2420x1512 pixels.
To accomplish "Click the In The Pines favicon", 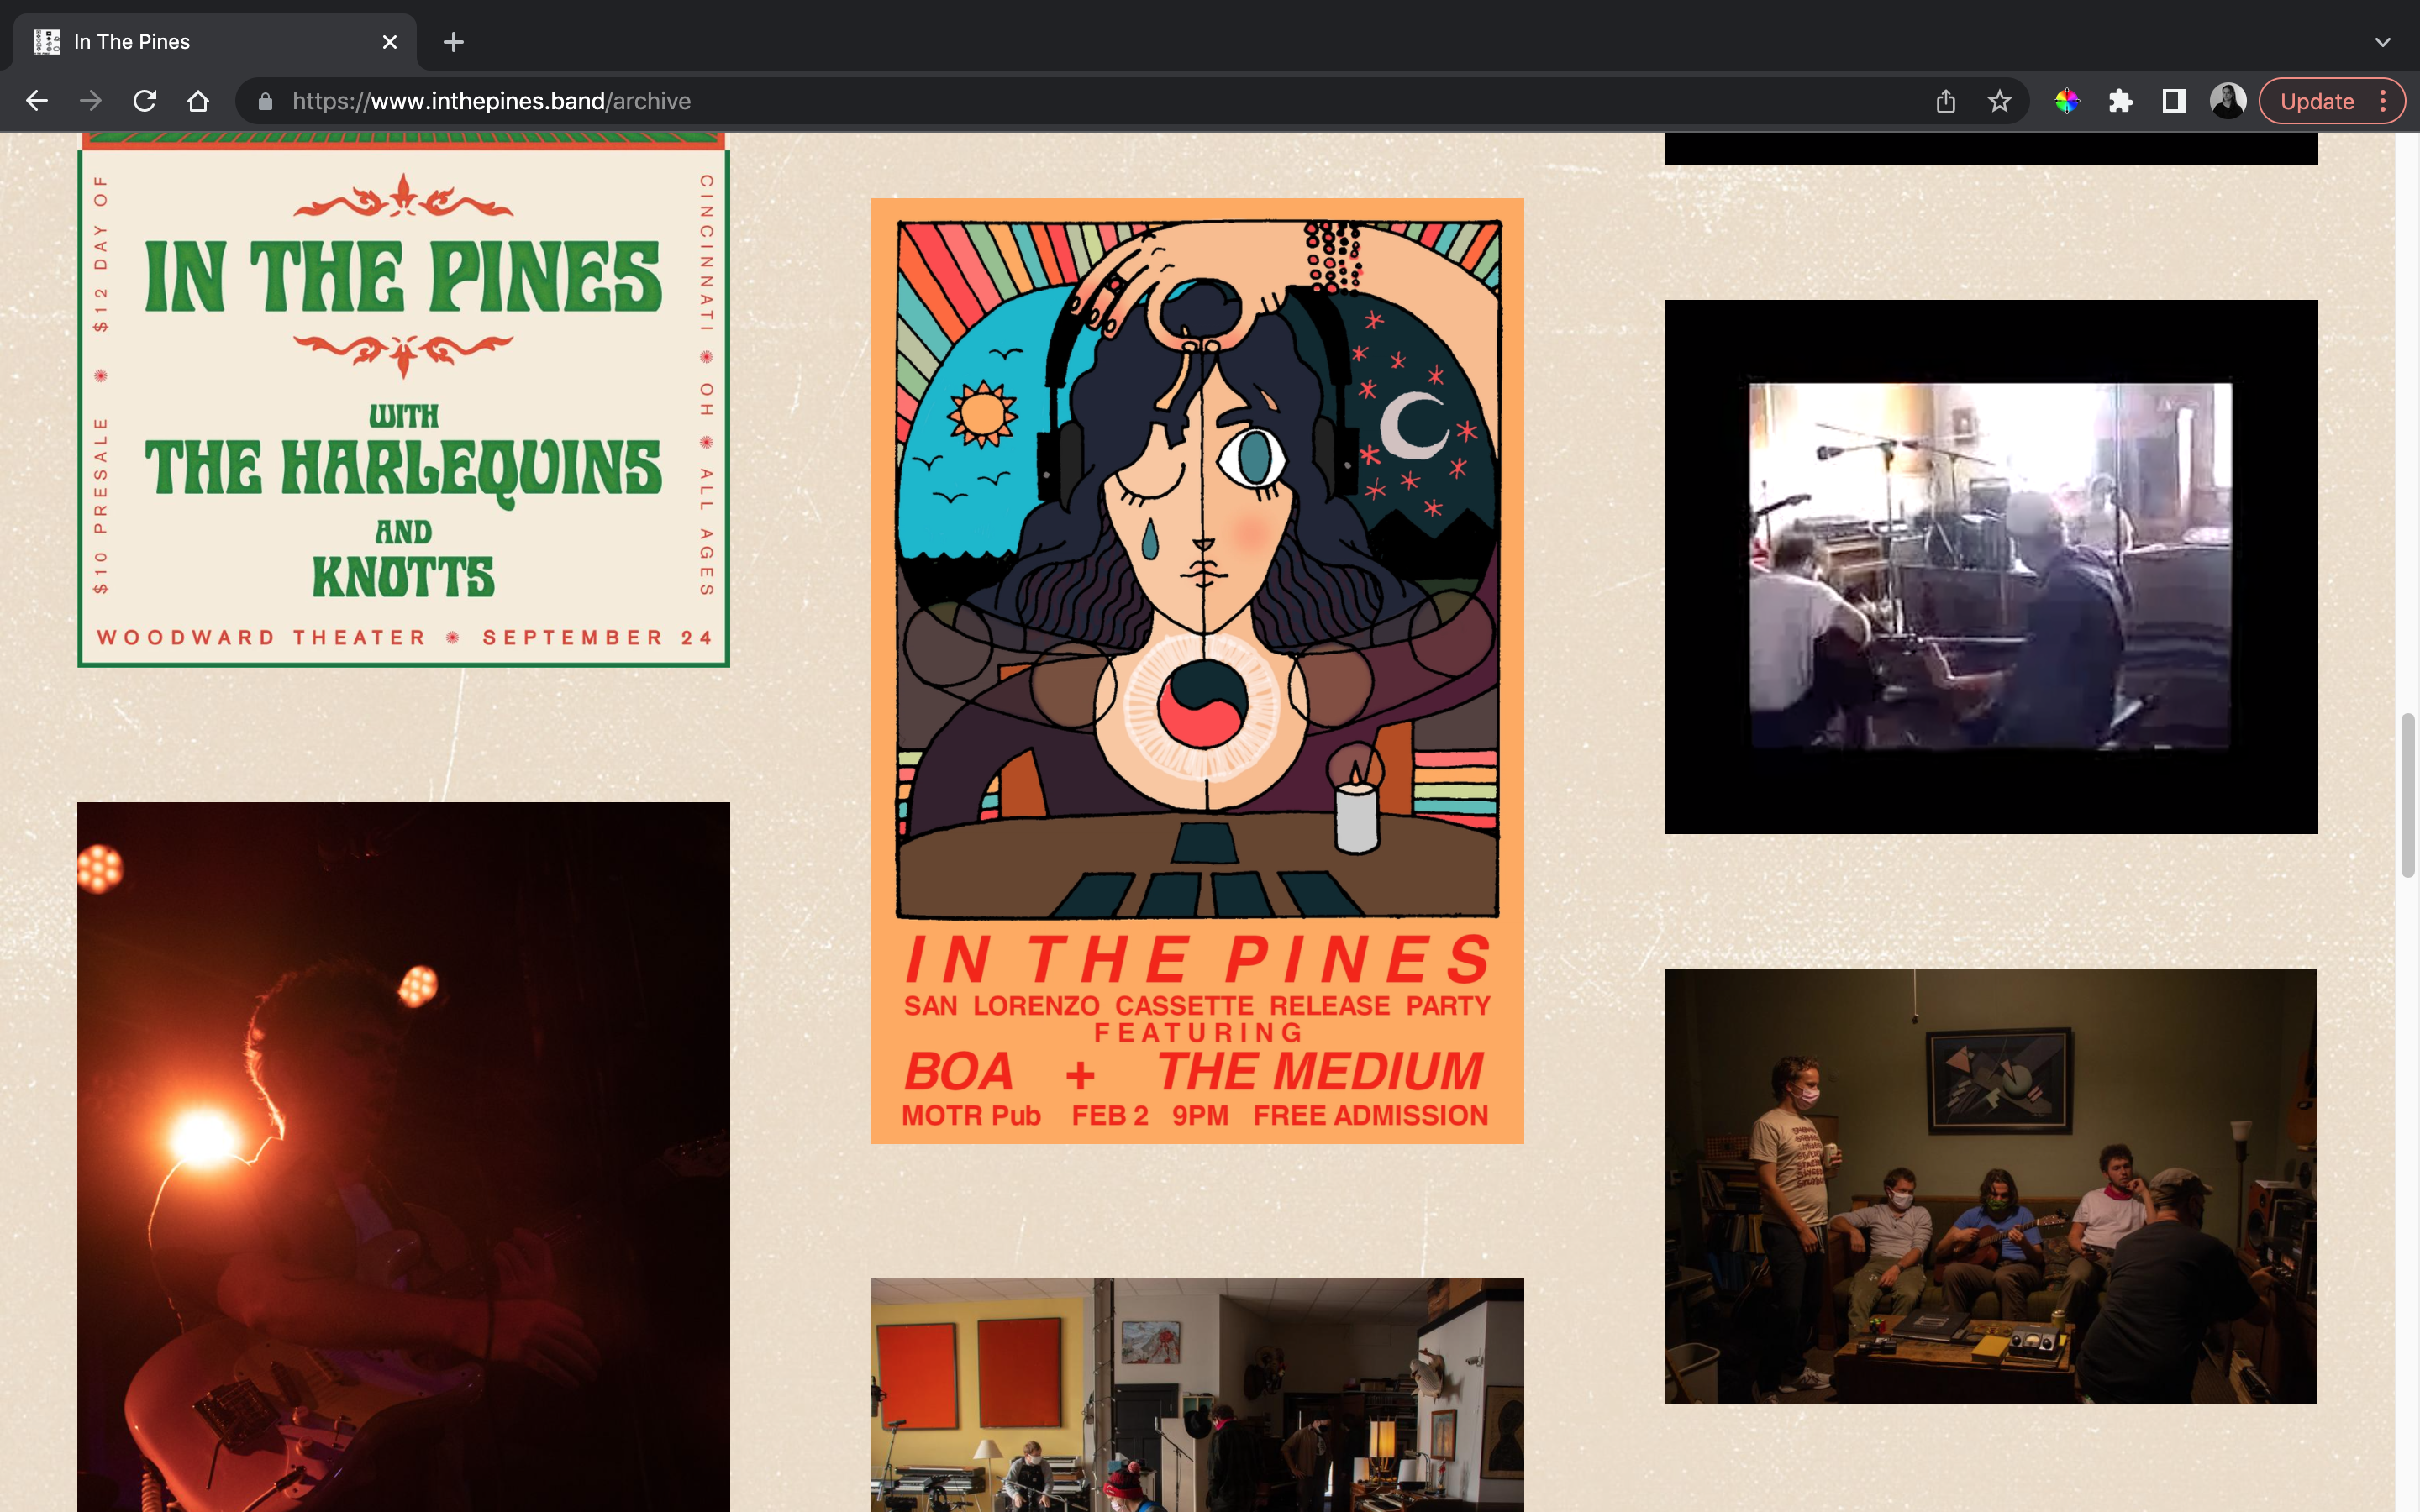I will click(x=47, y=42).
